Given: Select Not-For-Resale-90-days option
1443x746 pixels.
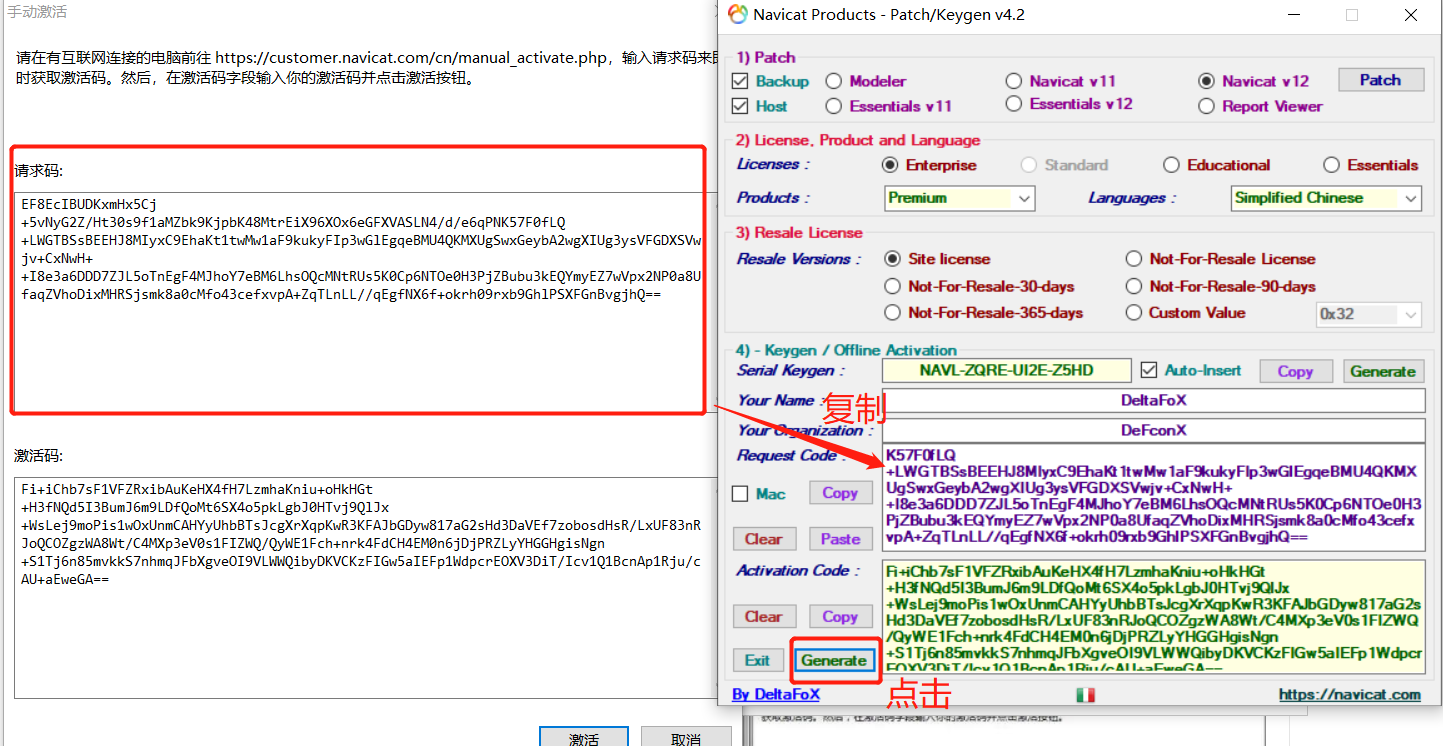Looking at the screenshot, I should (1134, 286).
